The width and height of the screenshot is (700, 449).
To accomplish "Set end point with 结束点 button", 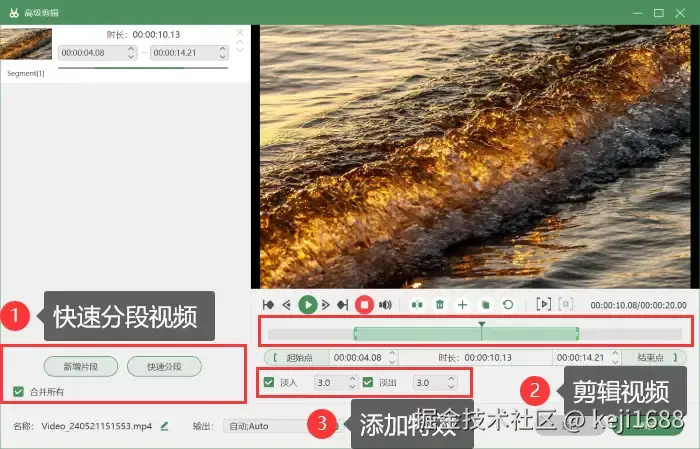I will click(x=654, y=358).
